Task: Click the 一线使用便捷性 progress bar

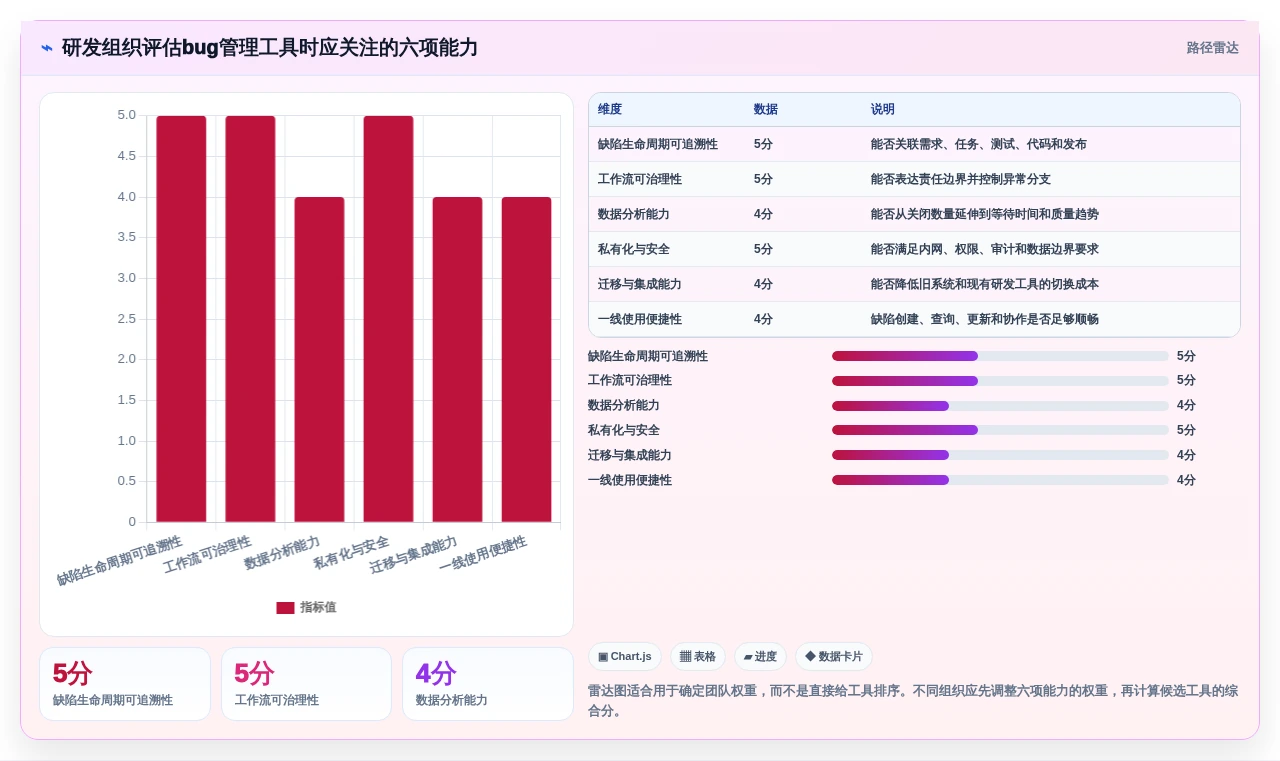Action: click(1000, 480)
